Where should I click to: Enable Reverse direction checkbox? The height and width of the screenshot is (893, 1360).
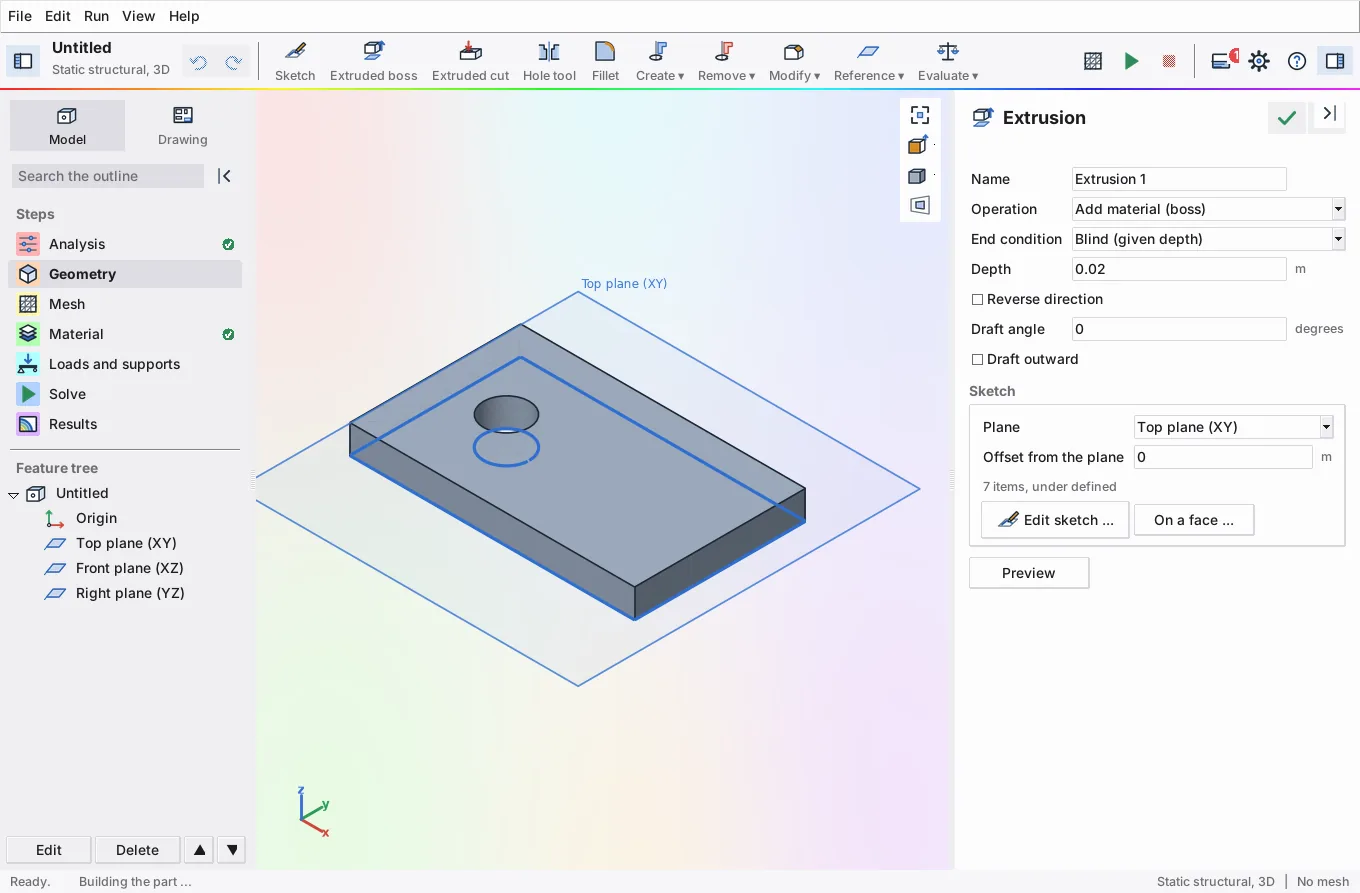[977, 299]
